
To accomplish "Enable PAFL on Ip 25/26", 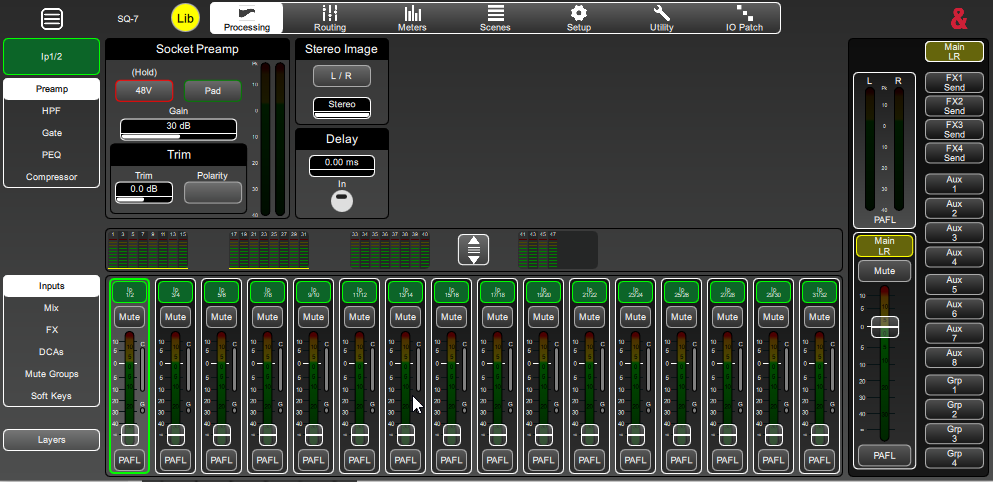I will (681, 460).
